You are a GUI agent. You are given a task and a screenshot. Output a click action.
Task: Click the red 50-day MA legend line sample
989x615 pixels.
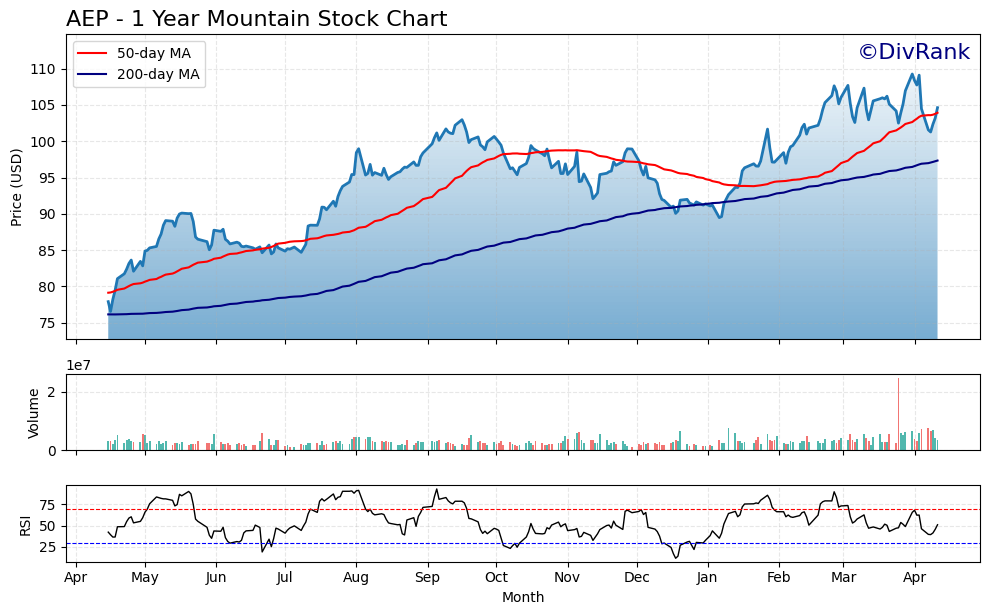(x=92, y=53)
